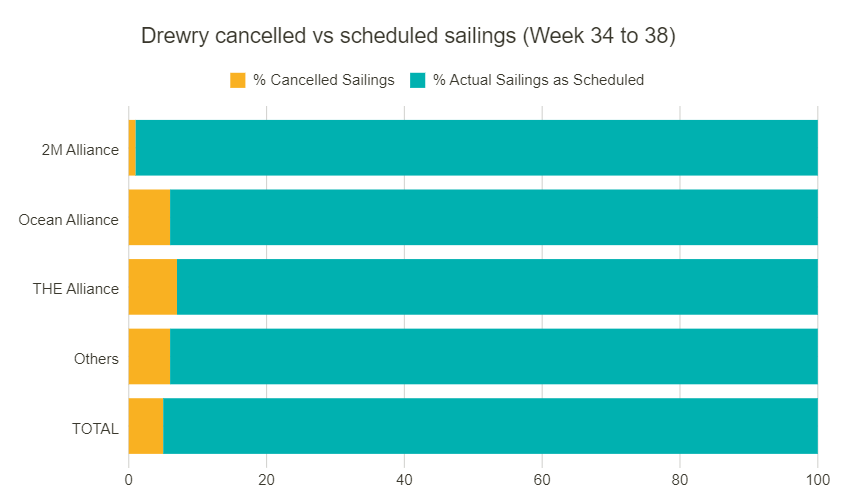Click the TOTAL axis label
This screenshot has height=497, width=844.
tap(95, 429)
